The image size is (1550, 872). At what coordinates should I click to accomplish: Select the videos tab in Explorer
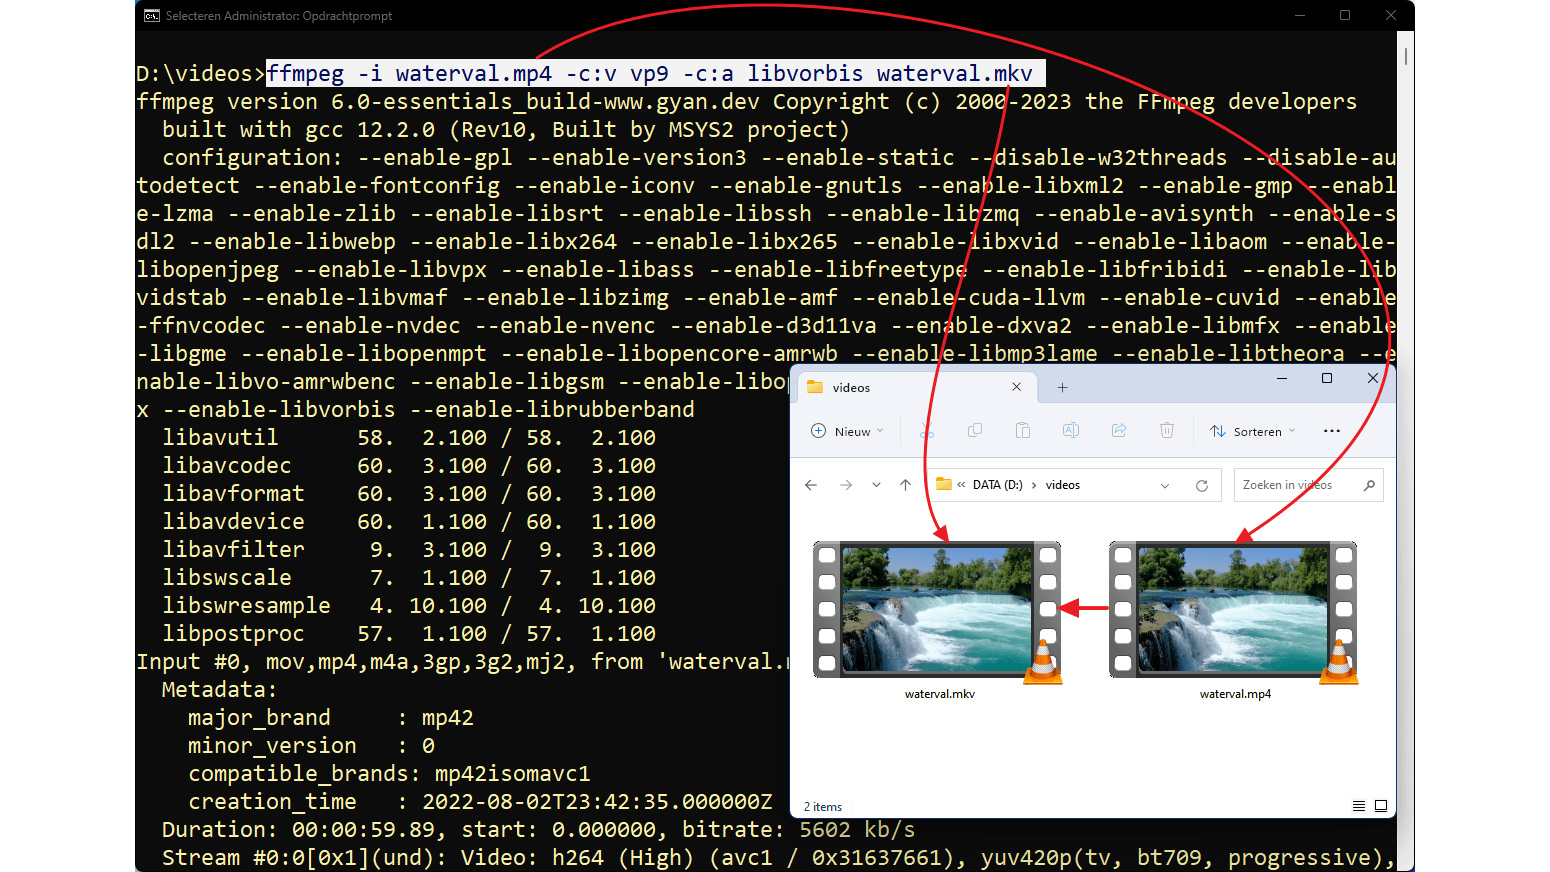click(x=915, y=387)
